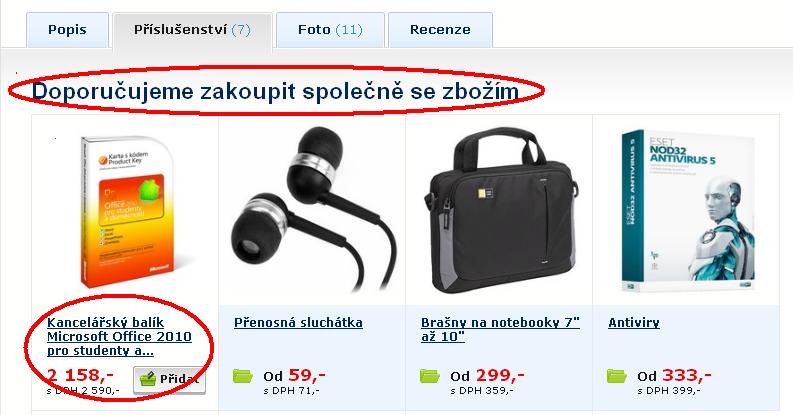Open the Recenze tab
This screenshot has width=793, height=415.
coord(440,30)
